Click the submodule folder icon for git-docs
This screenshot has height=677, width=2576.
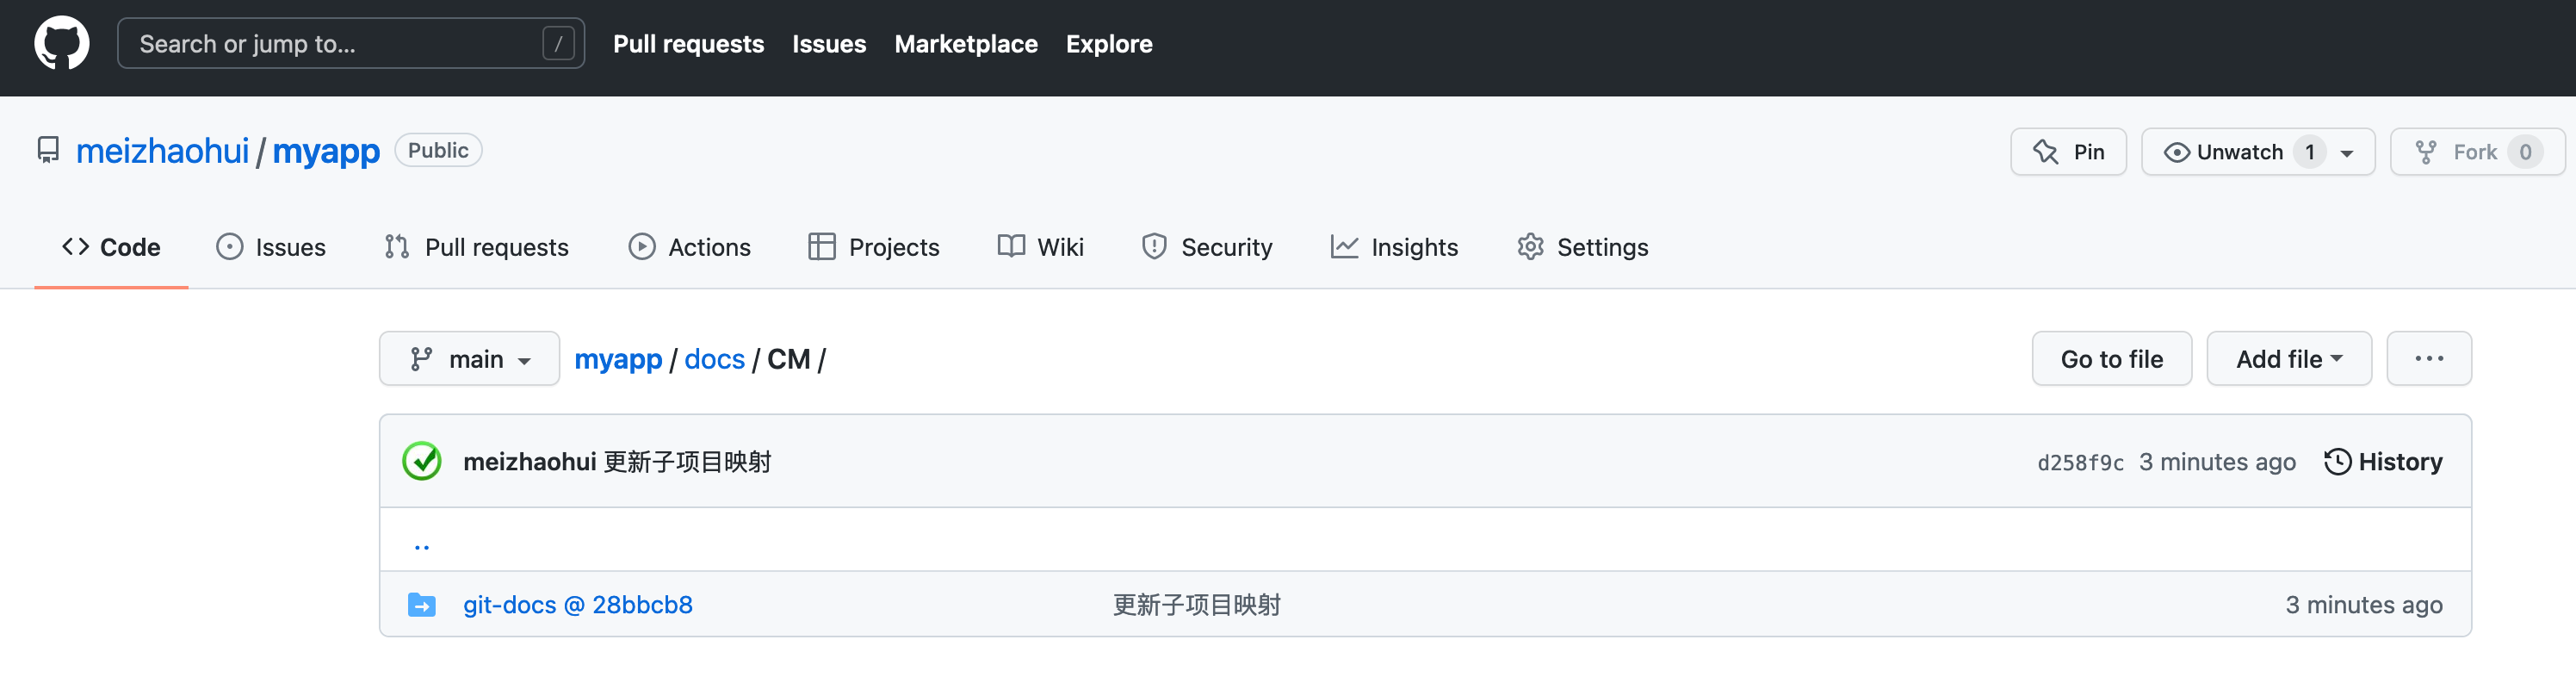pyautogui.click(x=421, y=604)
